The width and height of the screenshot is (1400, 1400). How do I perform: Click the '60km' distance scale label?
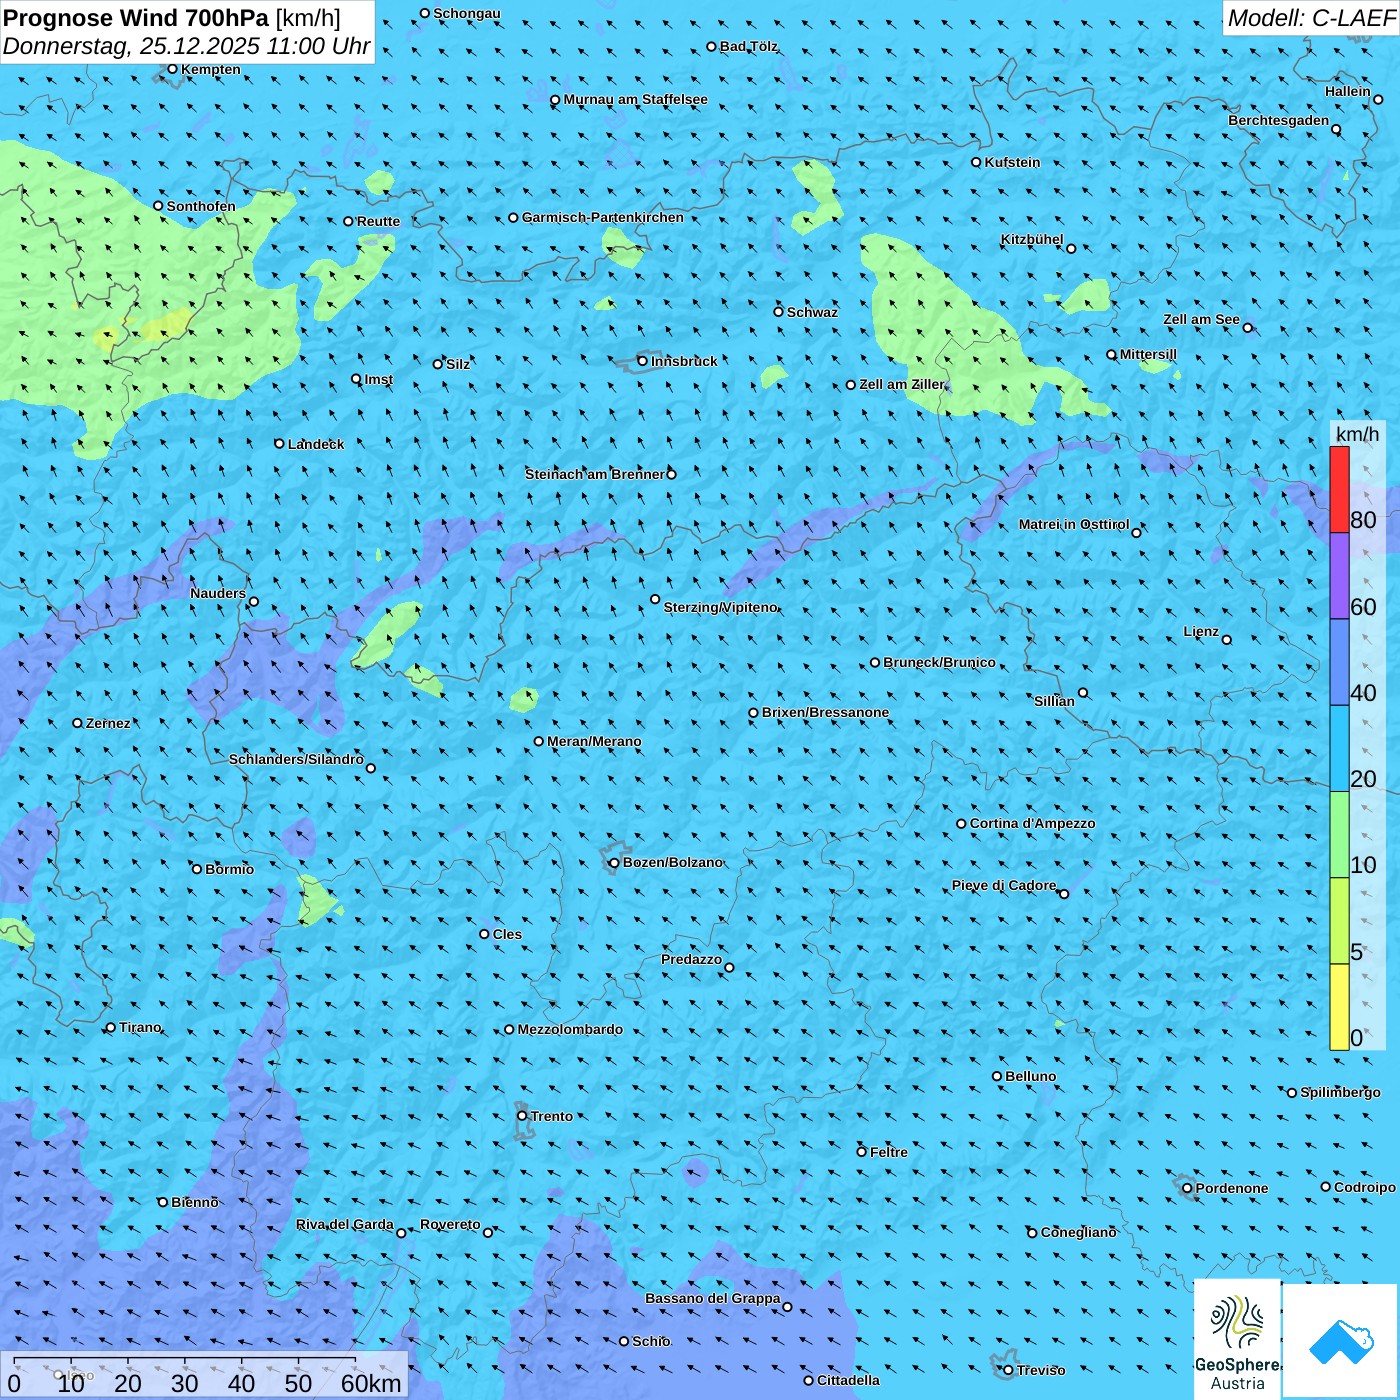pyautogui.click(x=371, y=1383)
